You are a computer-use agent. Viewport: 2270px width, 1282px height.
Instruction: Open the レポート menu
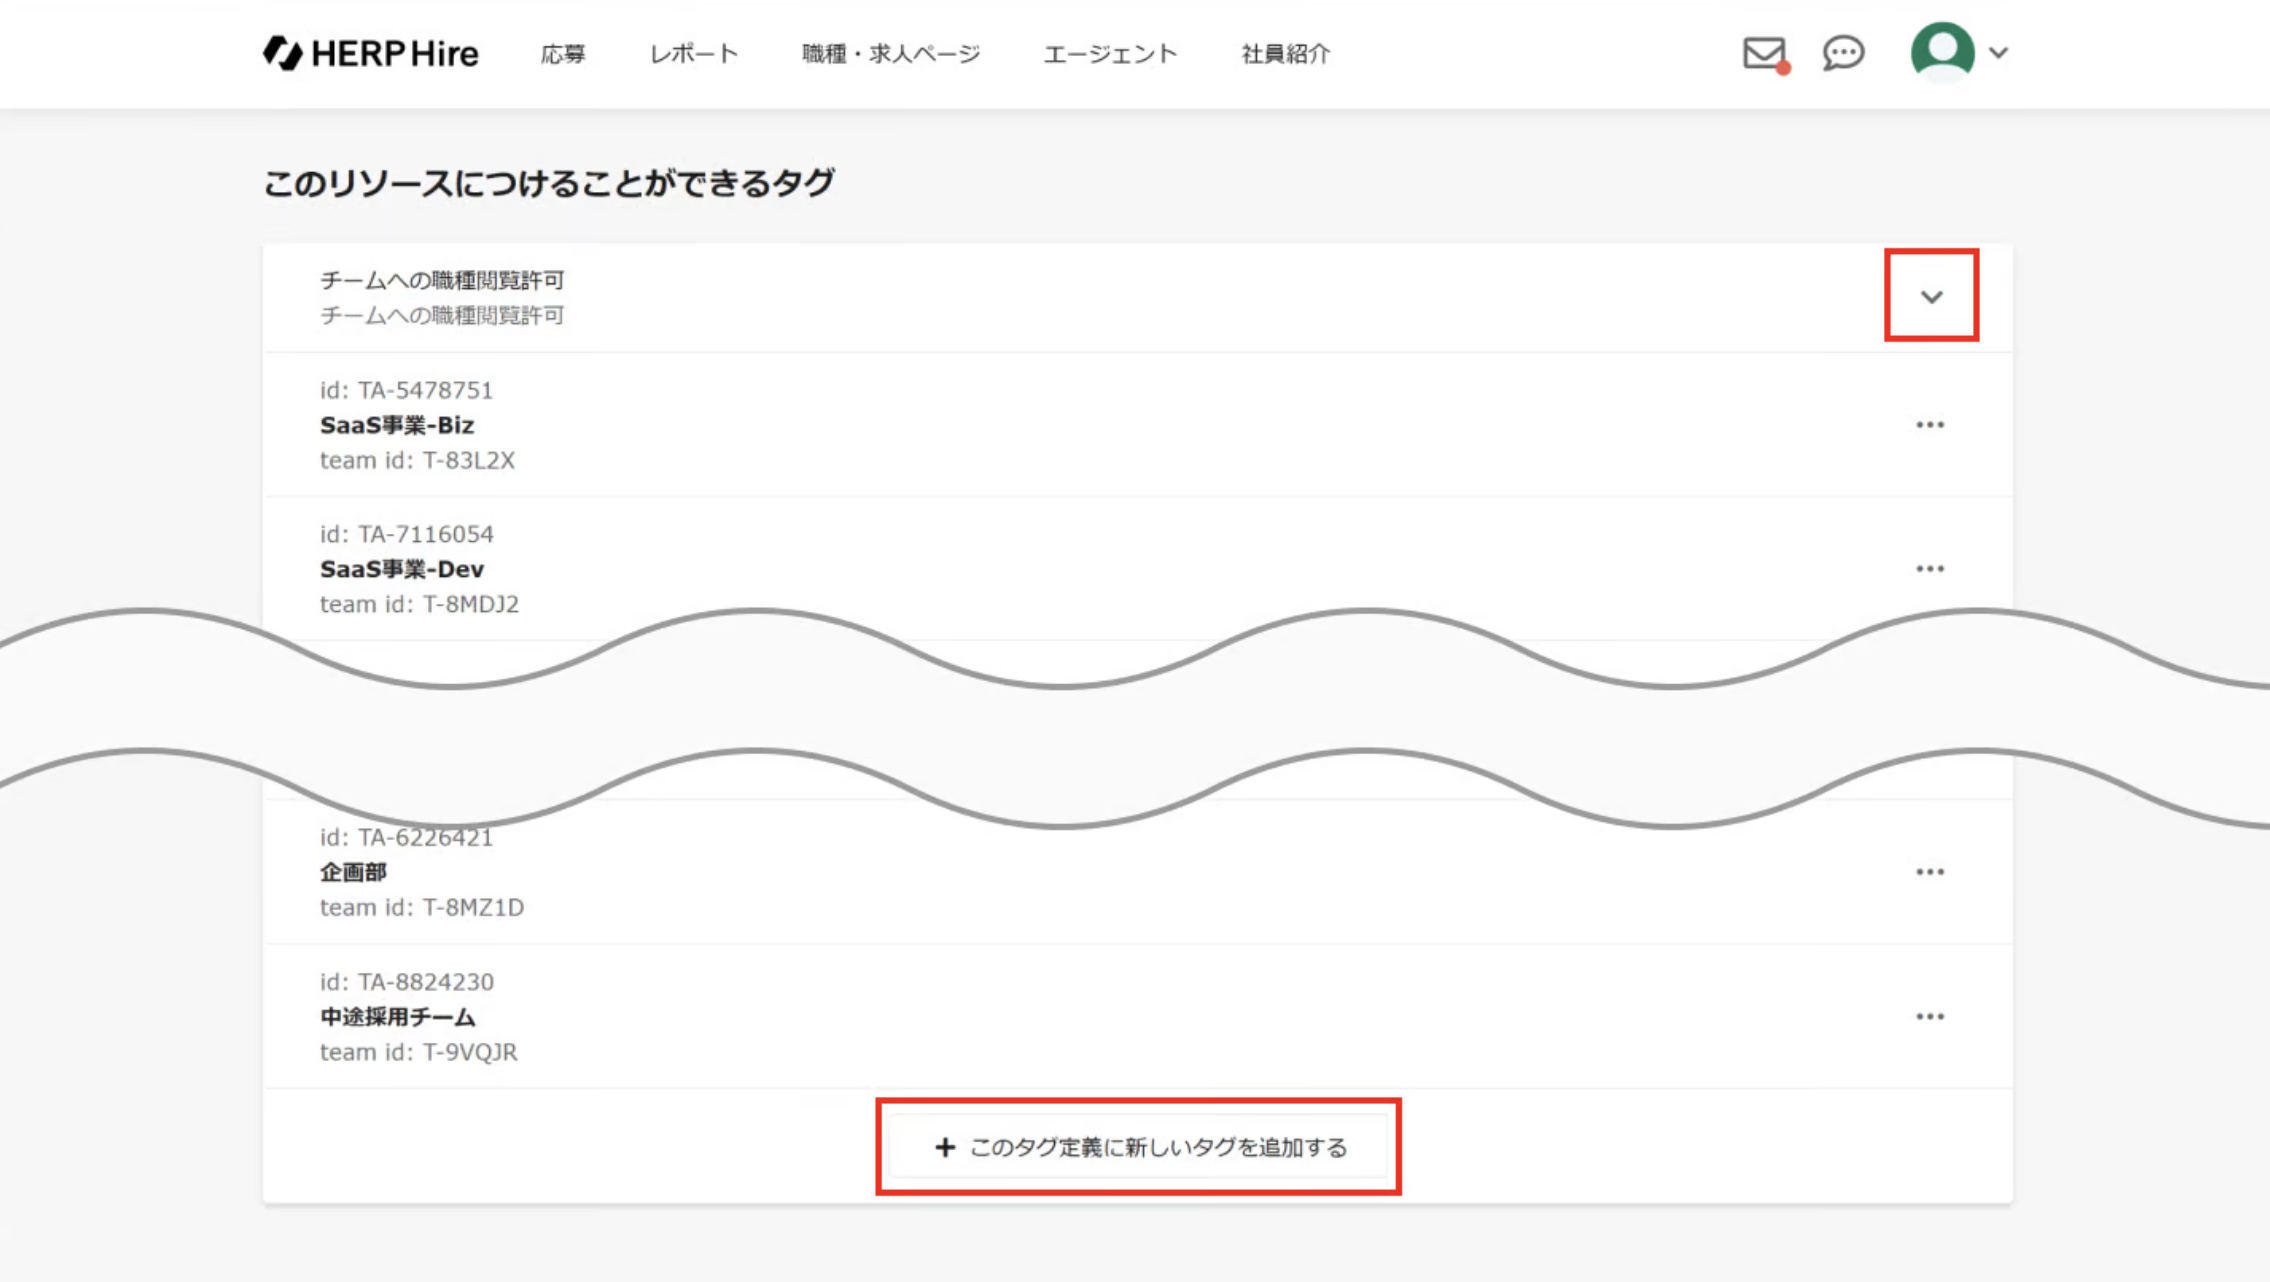tap(693, 54)
